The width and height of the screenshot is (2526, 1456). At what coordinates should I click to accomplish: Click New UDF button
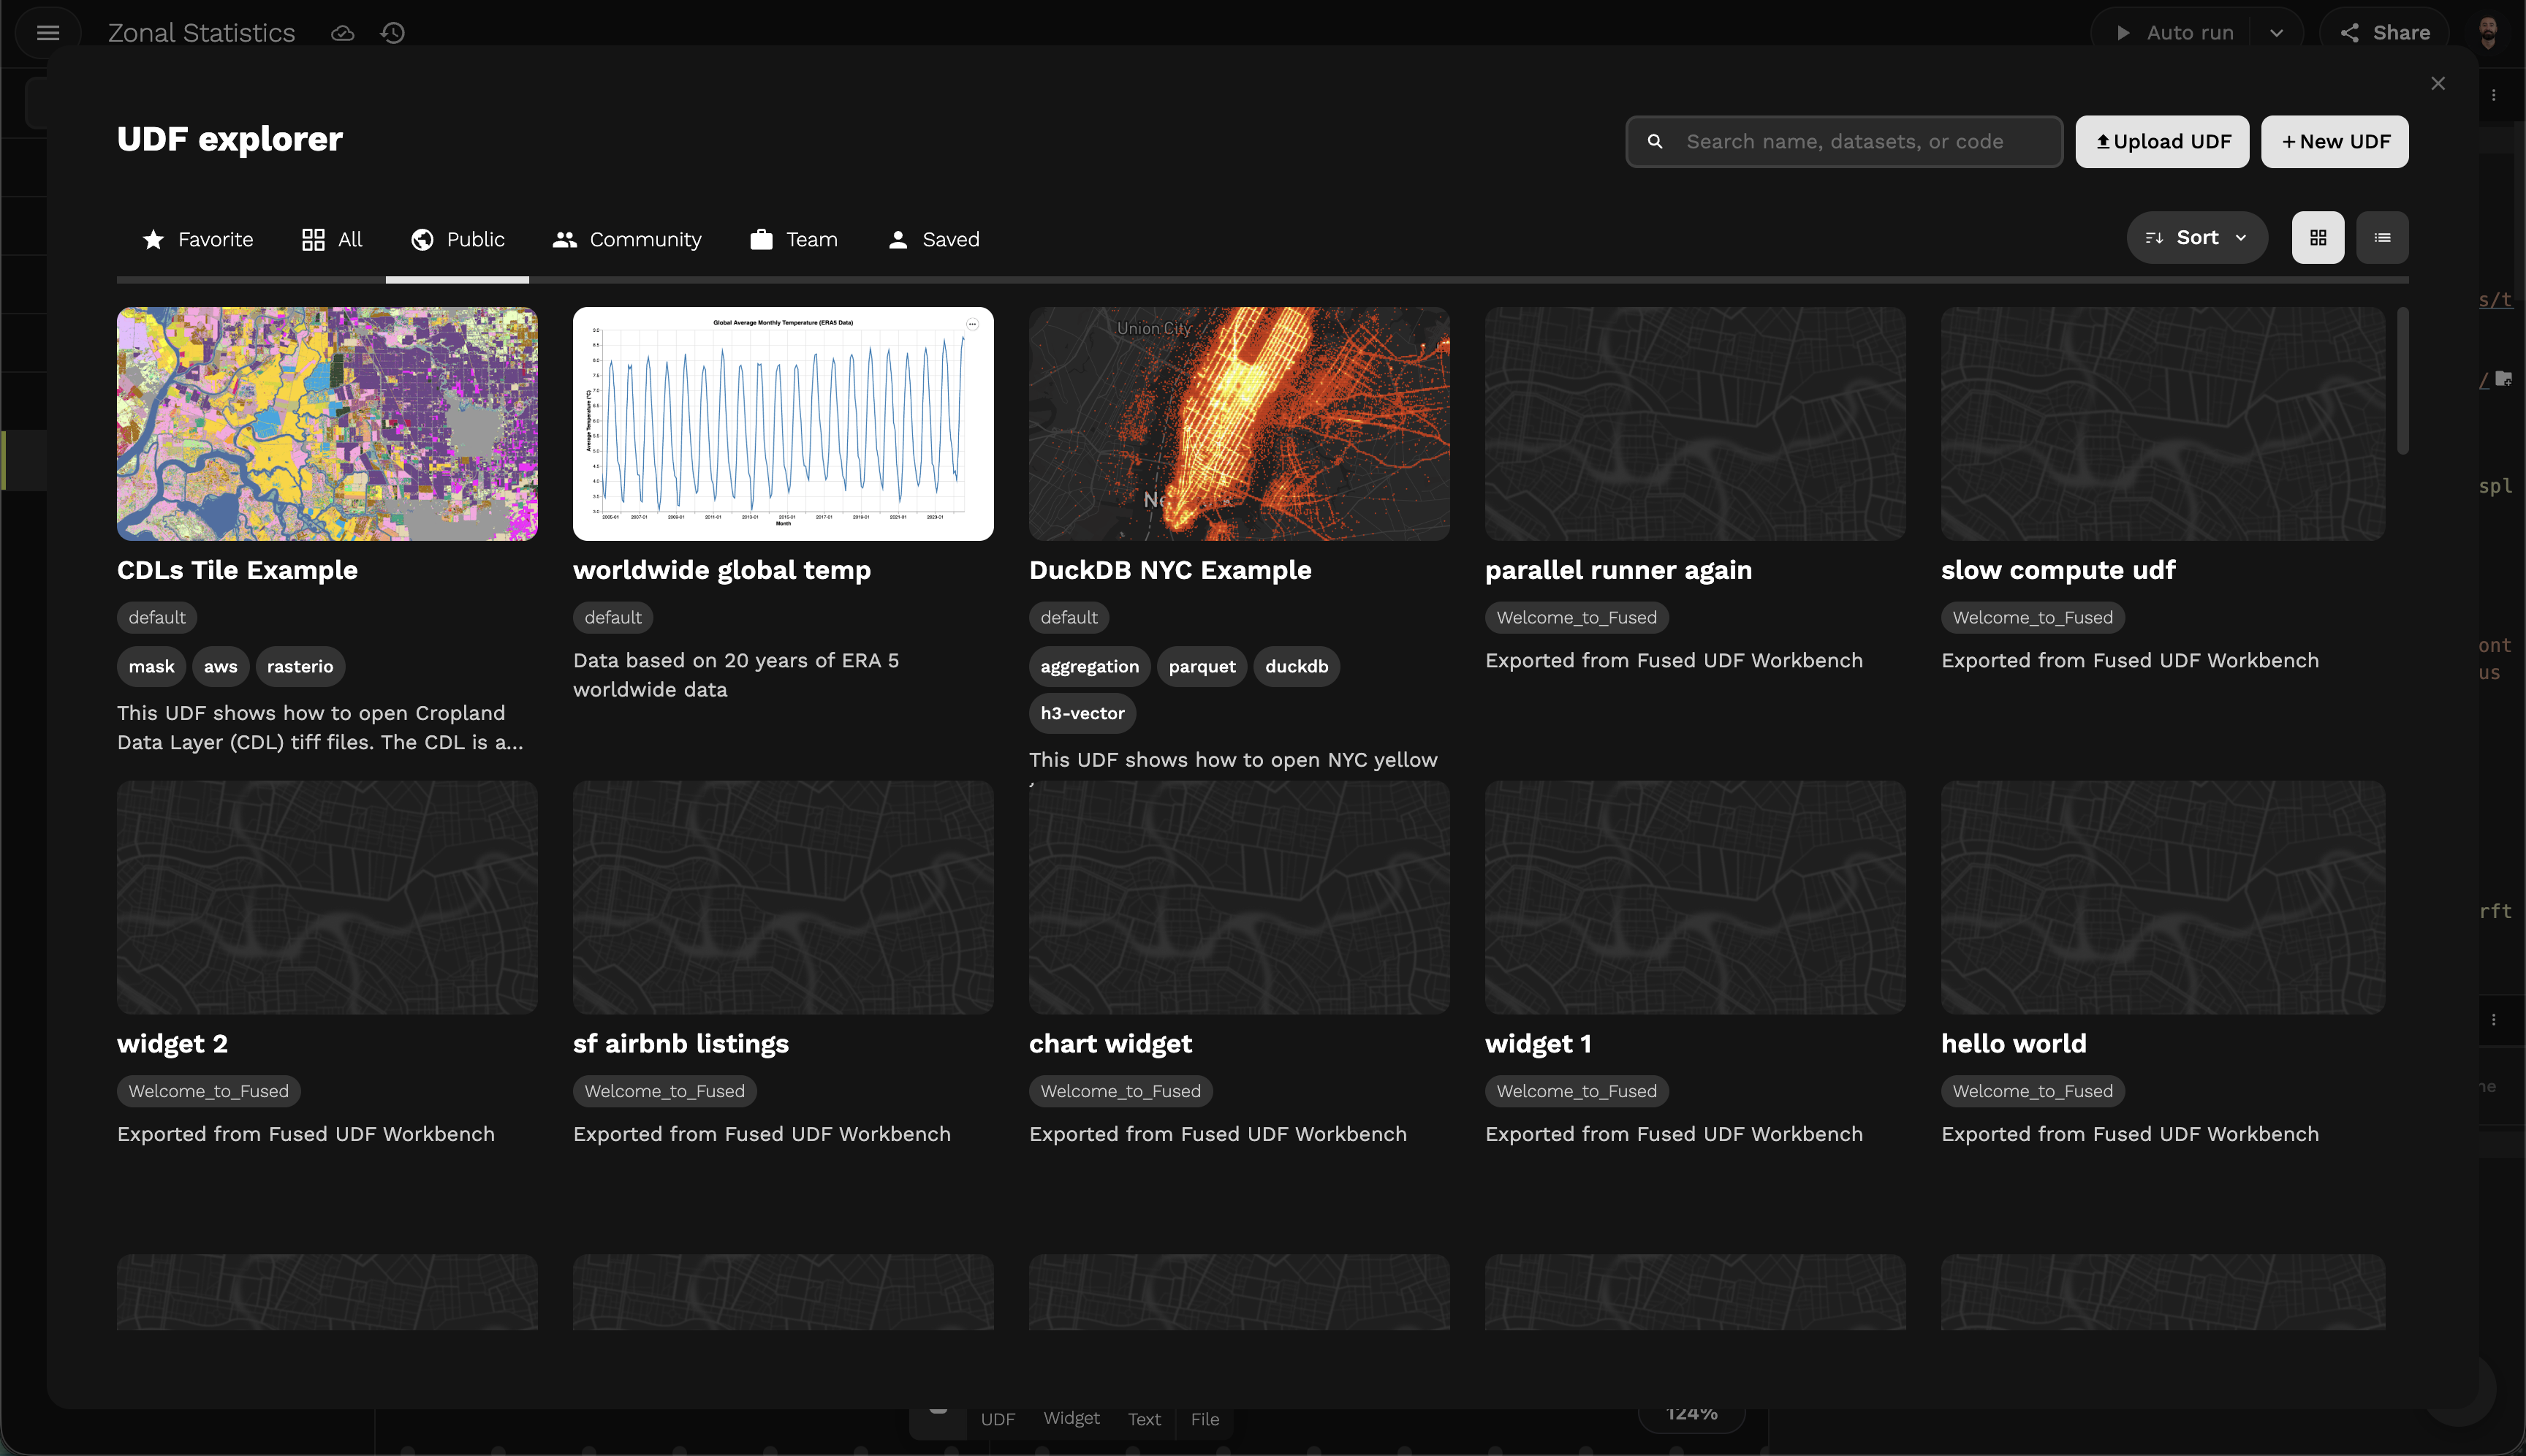(2335, 142)
